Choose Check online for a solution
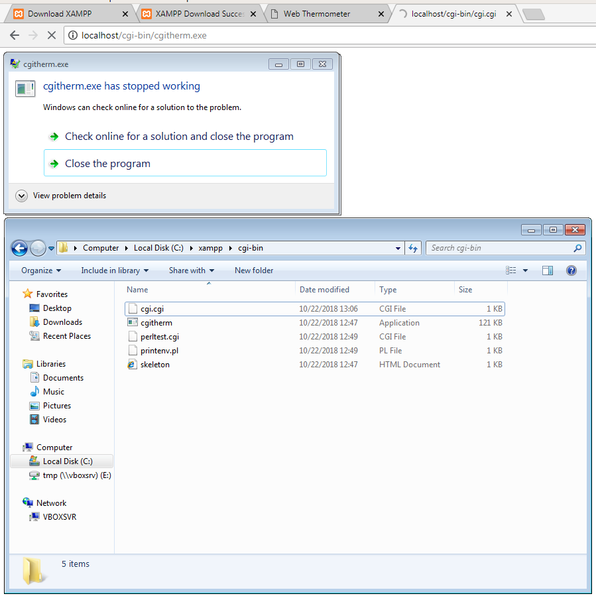Viewport: 596px width, 600px height. (x=179, y=136)
